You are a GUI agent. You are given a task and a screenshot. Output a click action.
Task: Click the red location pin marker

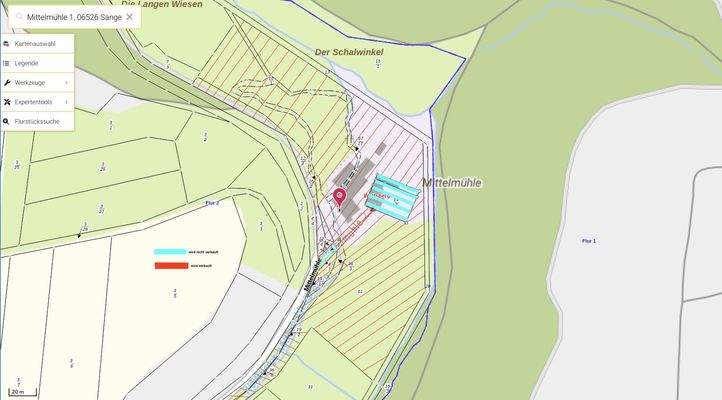pos(339,195)
